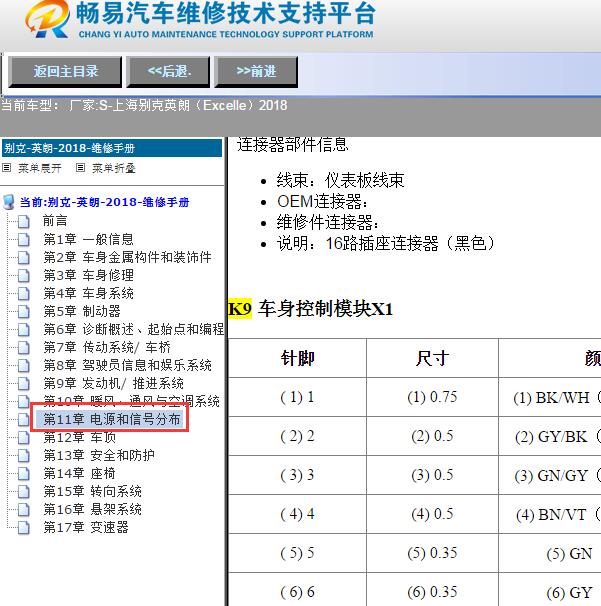Click the page icon for 第14章 座椅
Screen dimensions: 601x606
[24, 474]
